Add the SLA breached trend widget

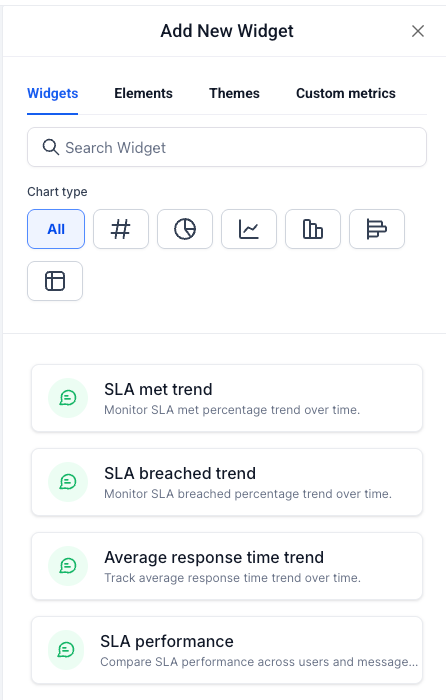click(227, 482)
